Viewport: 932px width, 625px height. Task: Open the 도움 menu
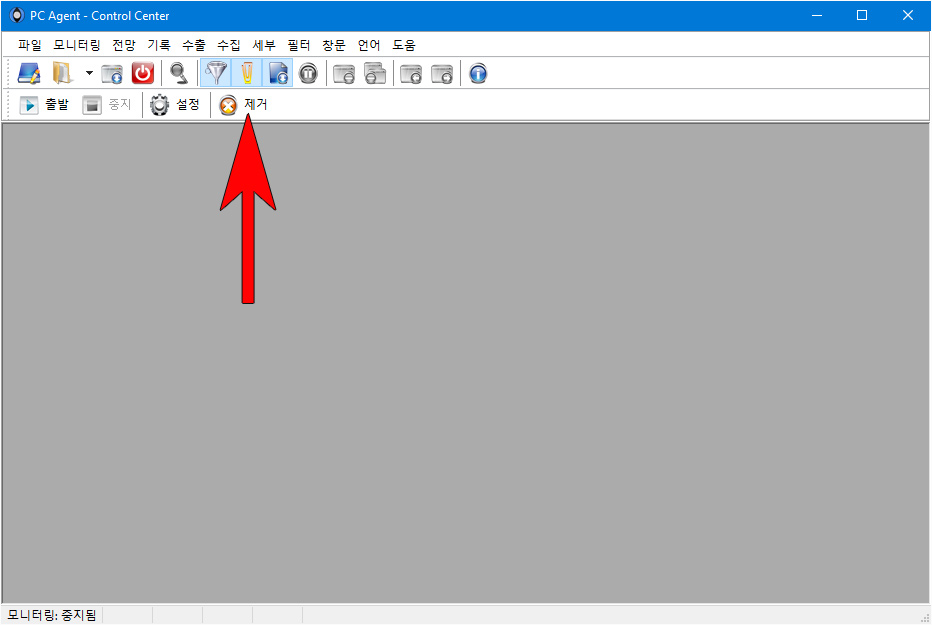coord(404,45)
